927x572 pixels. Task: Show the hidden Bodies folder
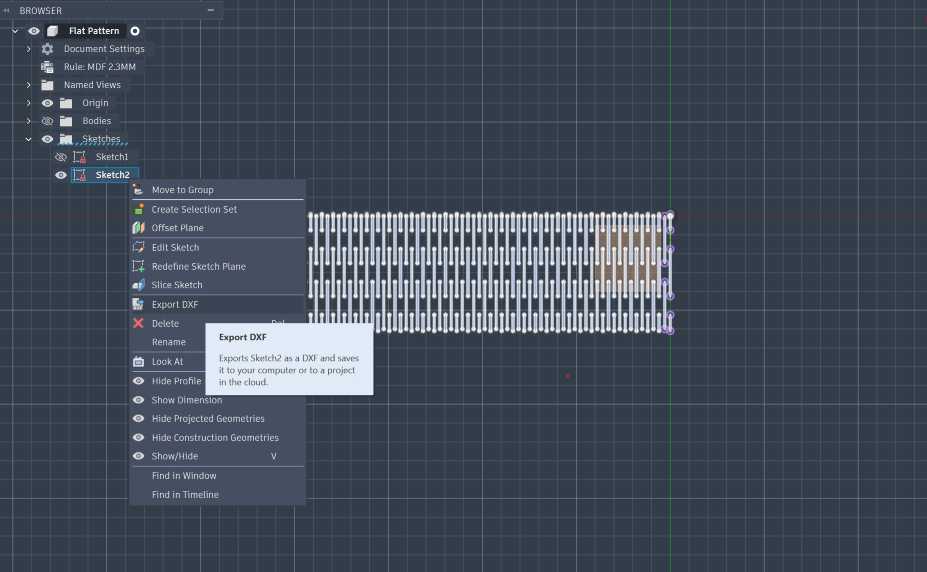tap(47, 121)
